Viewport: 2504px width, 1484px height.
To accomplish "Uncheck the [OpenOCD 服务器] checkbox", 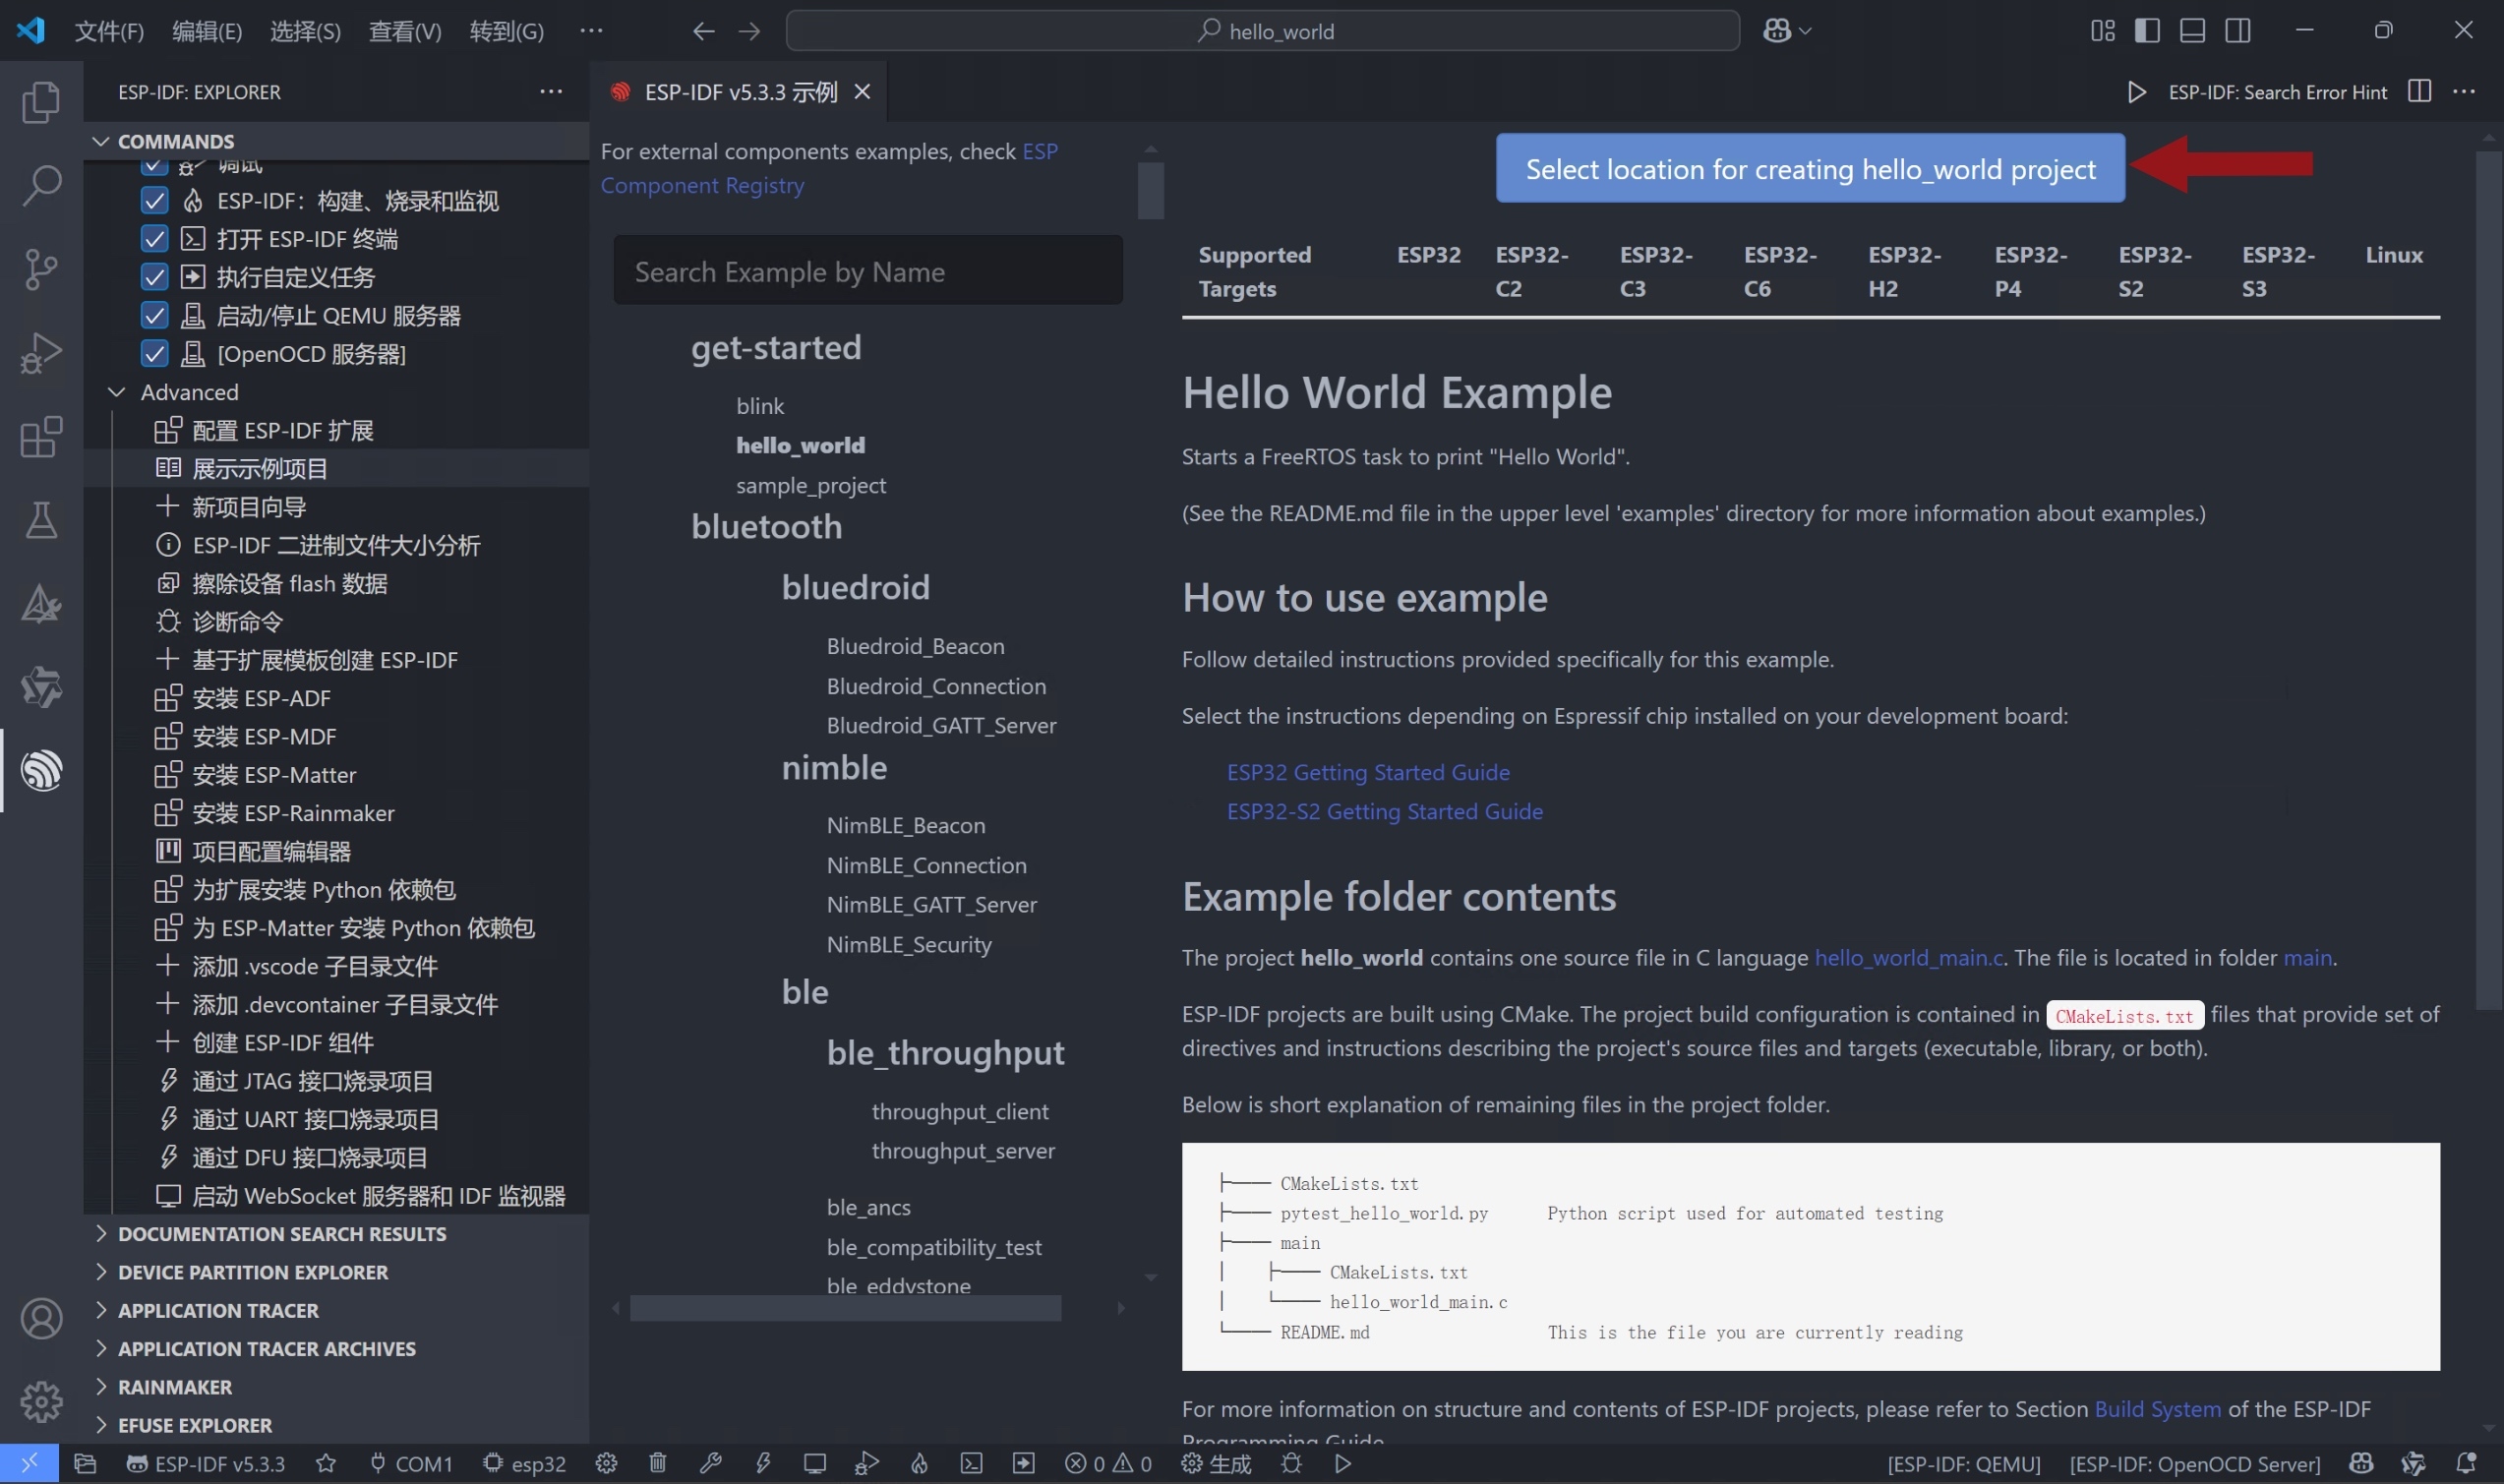I will pyautogui.click(x=155, y=354).
